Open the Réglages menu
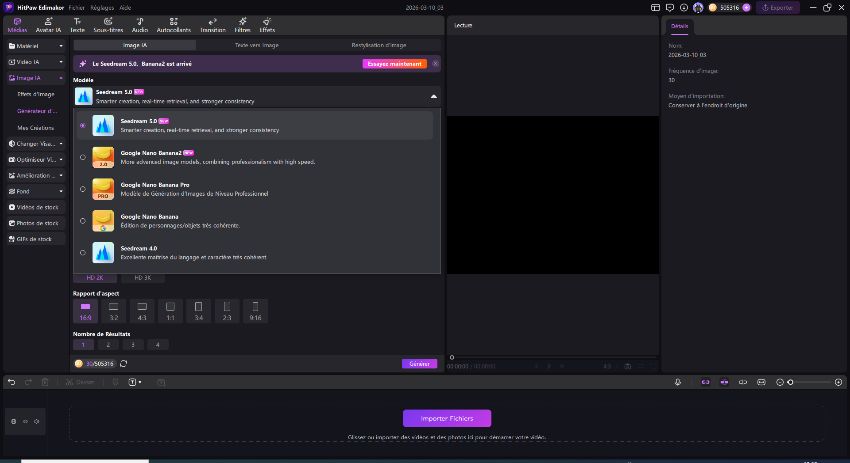Viewport: 850px width, 463px height. coord(102,8)
